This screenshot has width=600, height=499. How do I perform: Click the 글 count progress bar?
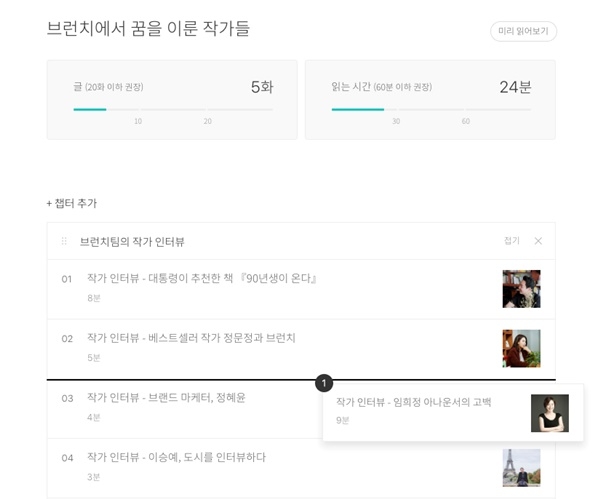172,109
